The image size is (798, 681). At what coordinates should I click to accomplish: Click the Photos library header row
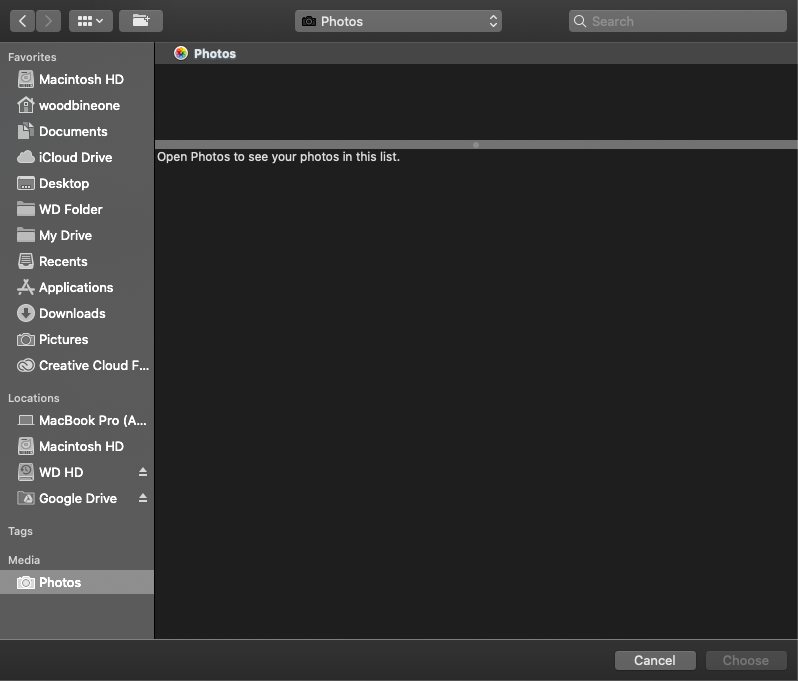[476, 53]
